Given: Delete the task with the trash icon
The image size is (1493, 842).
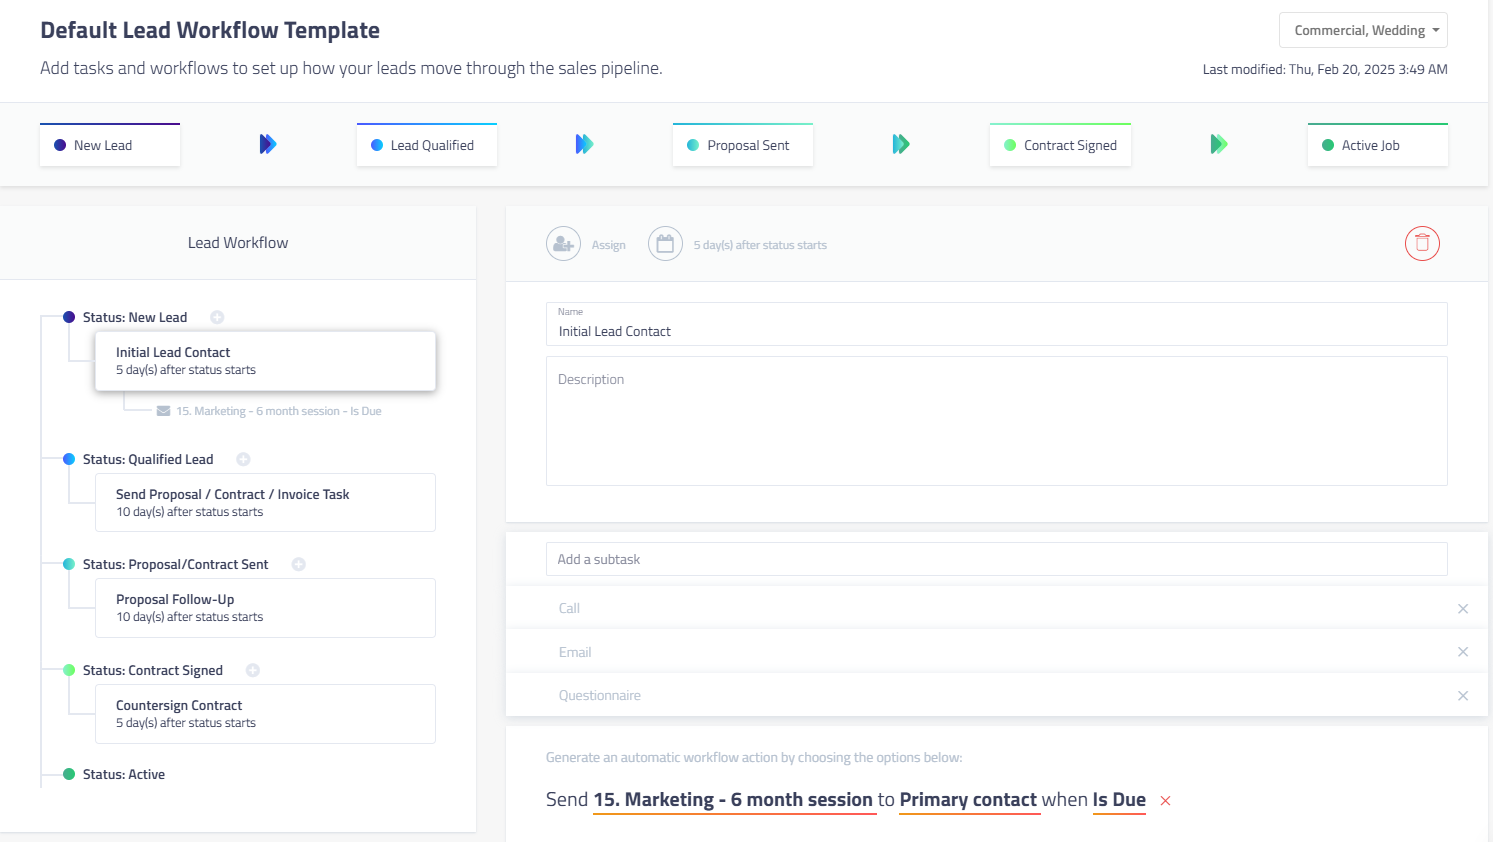Looking at the screenshot, I should pyautogui.click(x=1422, y=243).
